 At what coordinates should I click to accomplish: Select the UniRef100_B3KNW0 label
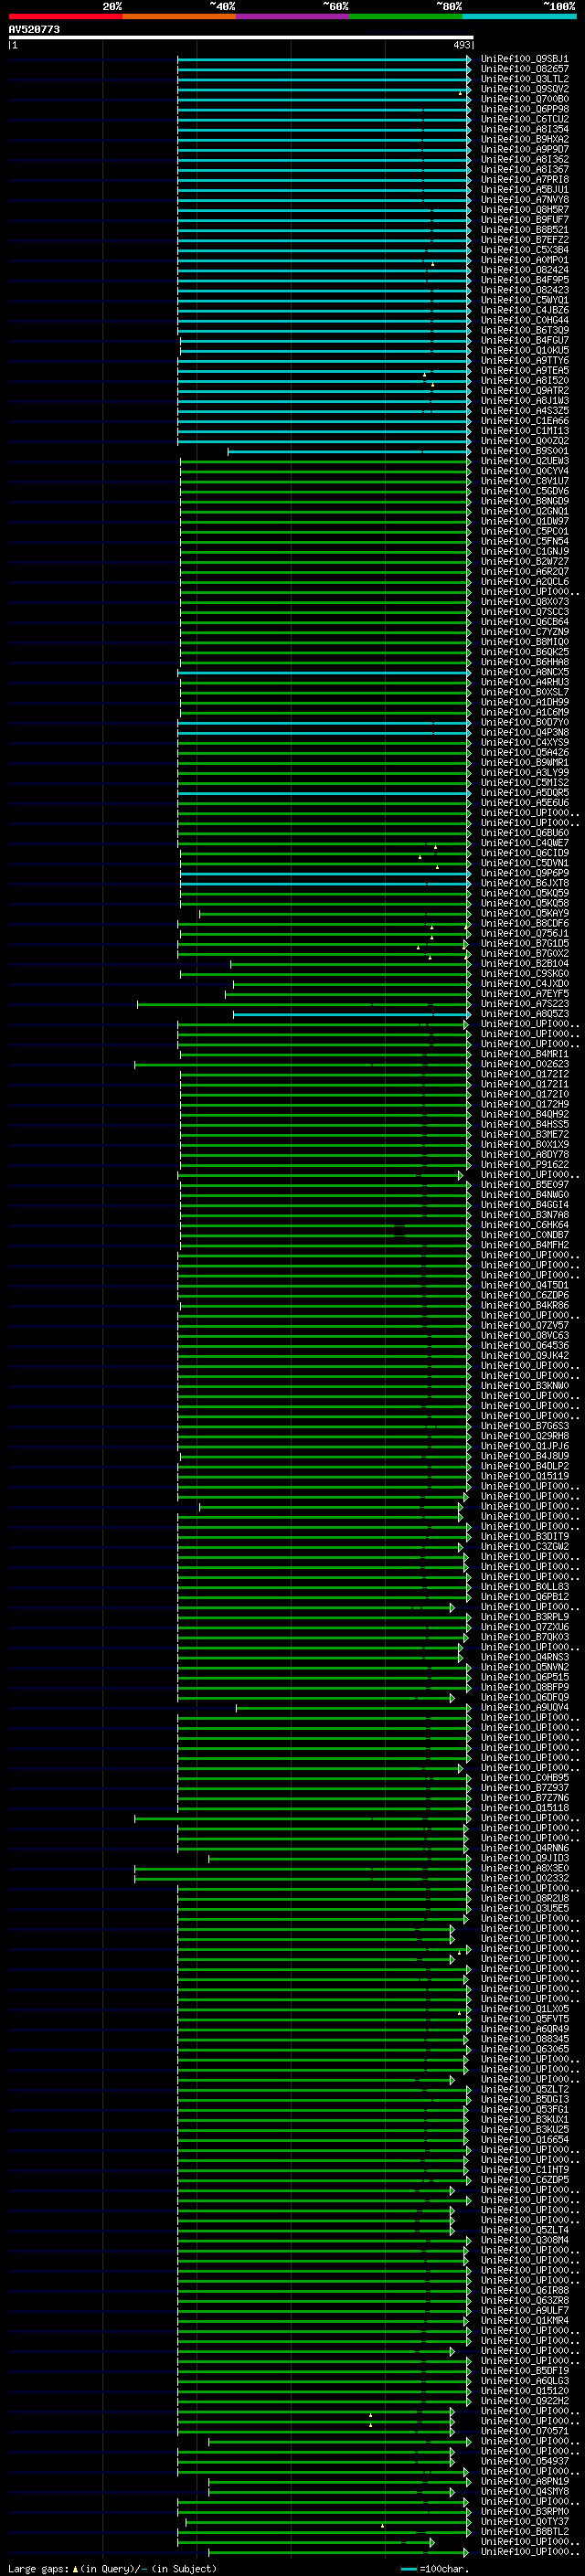pyautogui.click(x=525, y=1386)
